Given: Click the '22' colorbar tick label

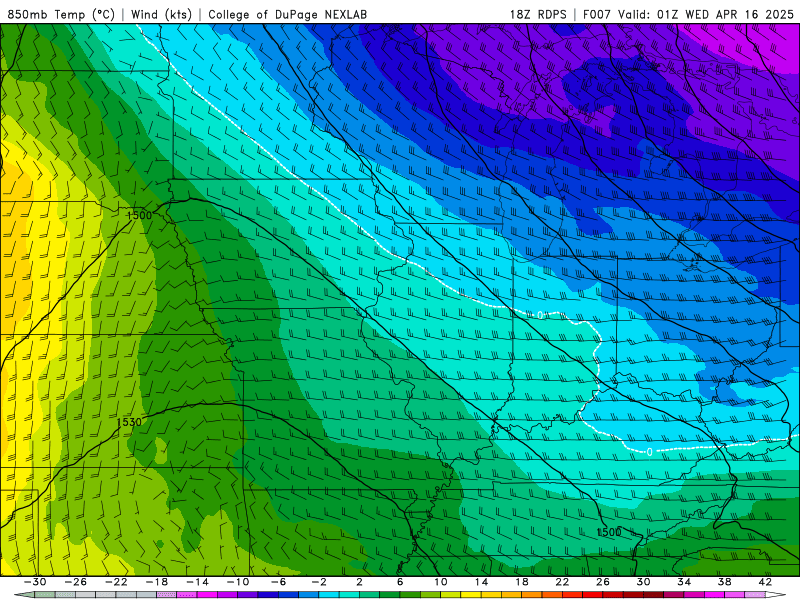Looking at the screenshot, I should coord(562,582).
